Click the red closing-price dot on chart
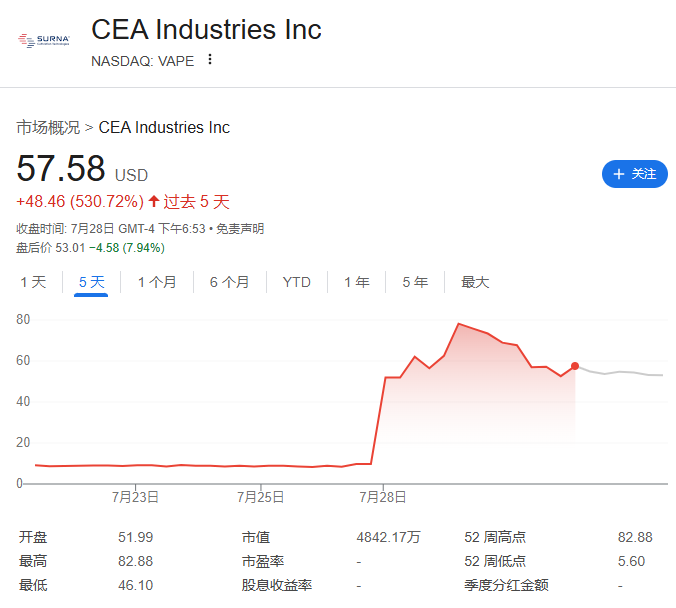Viewport: 676px width, 608px height. tap(575, 366)
